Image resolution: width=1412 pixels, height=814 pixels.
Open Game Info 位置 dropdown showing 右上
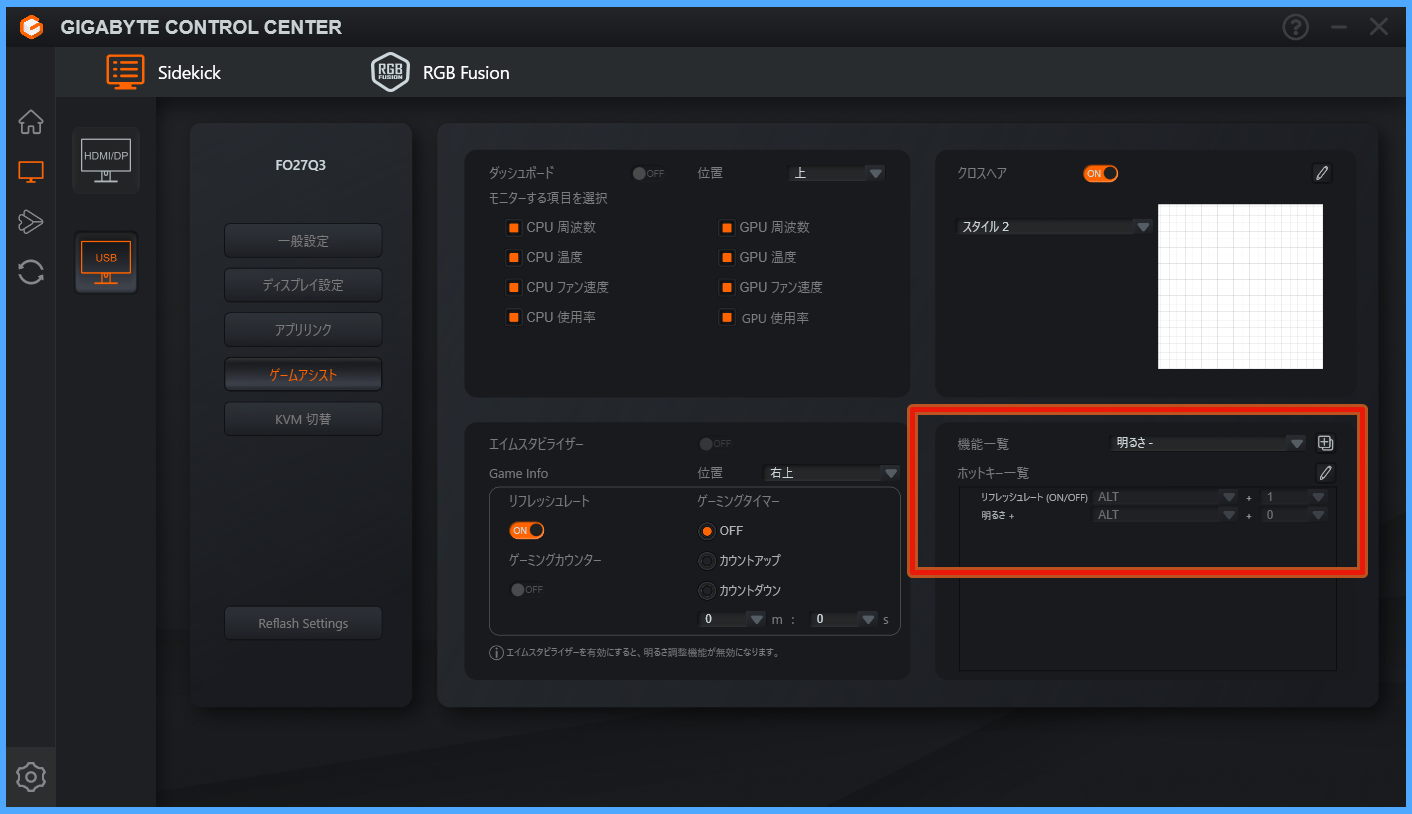point(832,473)
